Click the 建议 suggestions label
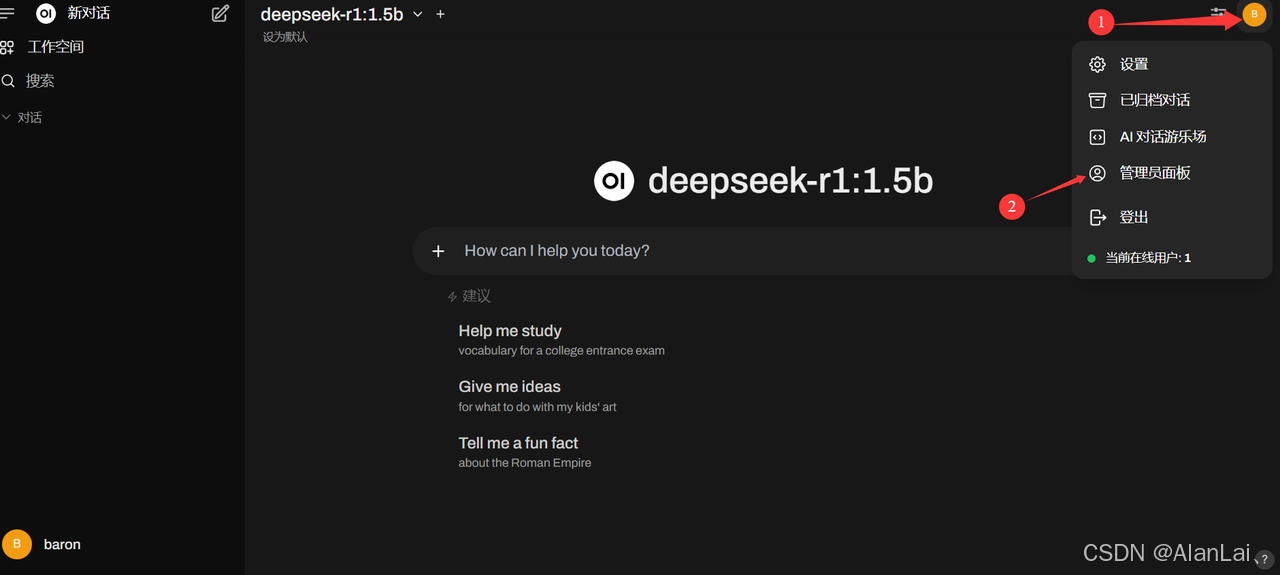 pos(476,296)
